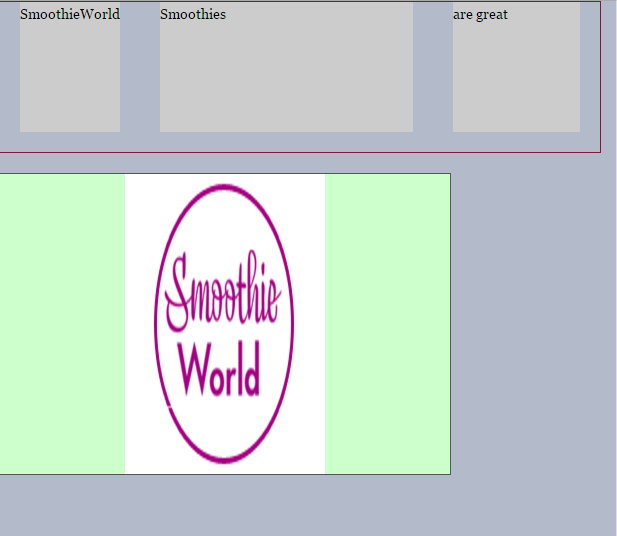Click the bold 'World' text in logo
617x536 pixels.
point(220,370)
